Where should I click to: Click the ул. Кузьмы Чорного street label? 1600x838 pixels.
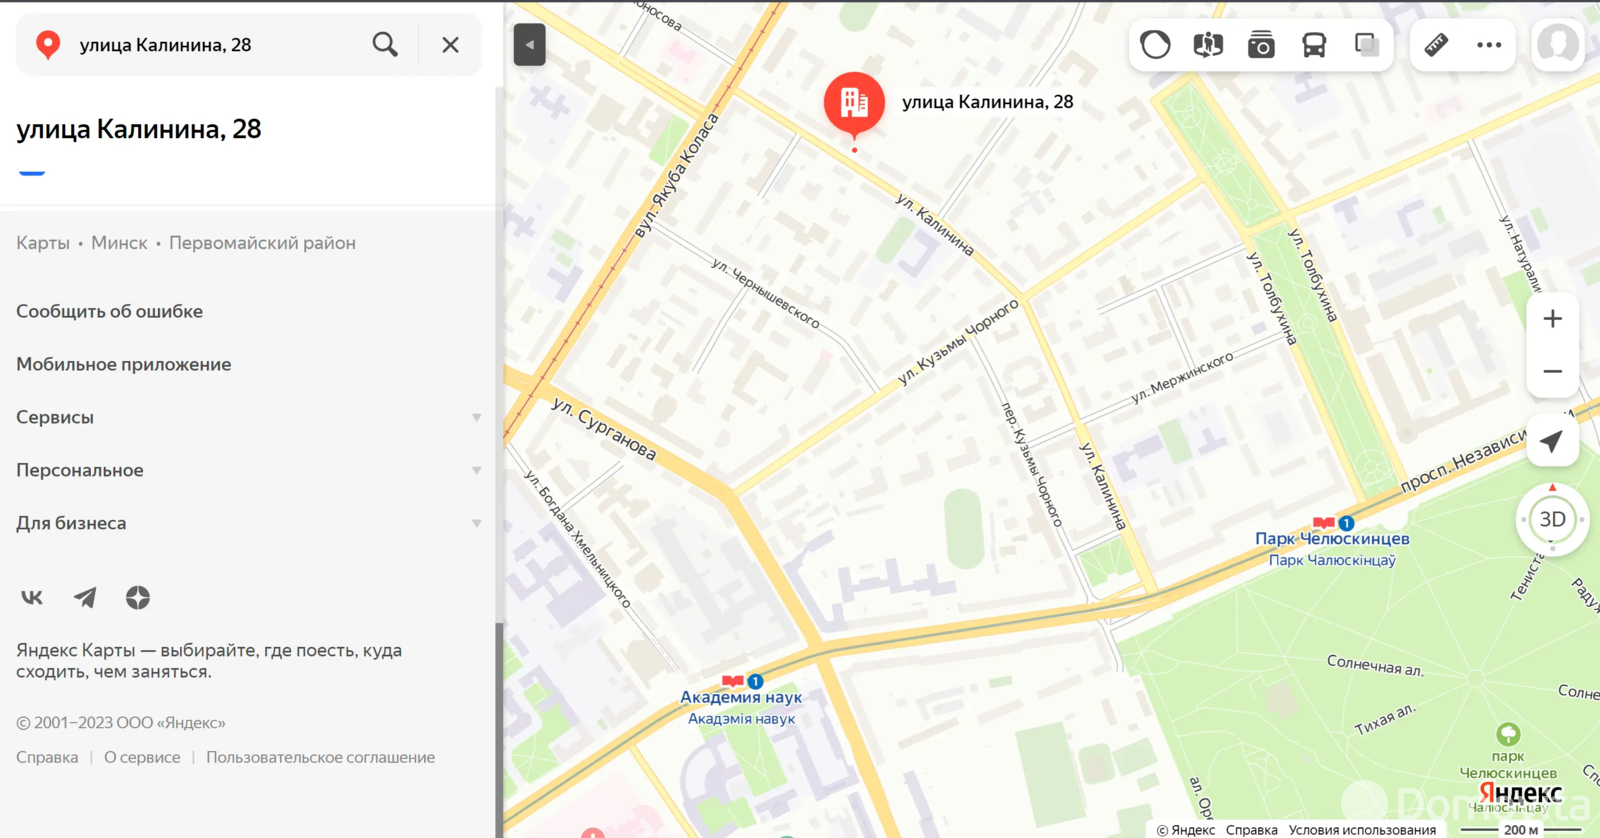(958, 342)
